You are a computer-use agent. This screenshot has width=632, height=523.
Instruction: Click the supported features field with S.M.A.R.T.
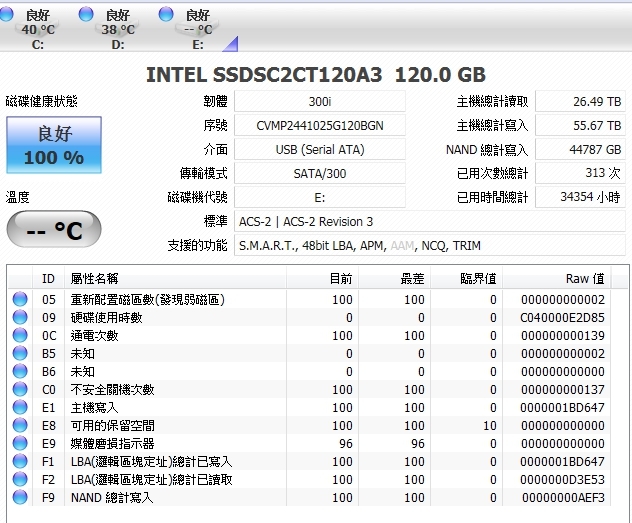pos(430,245)
